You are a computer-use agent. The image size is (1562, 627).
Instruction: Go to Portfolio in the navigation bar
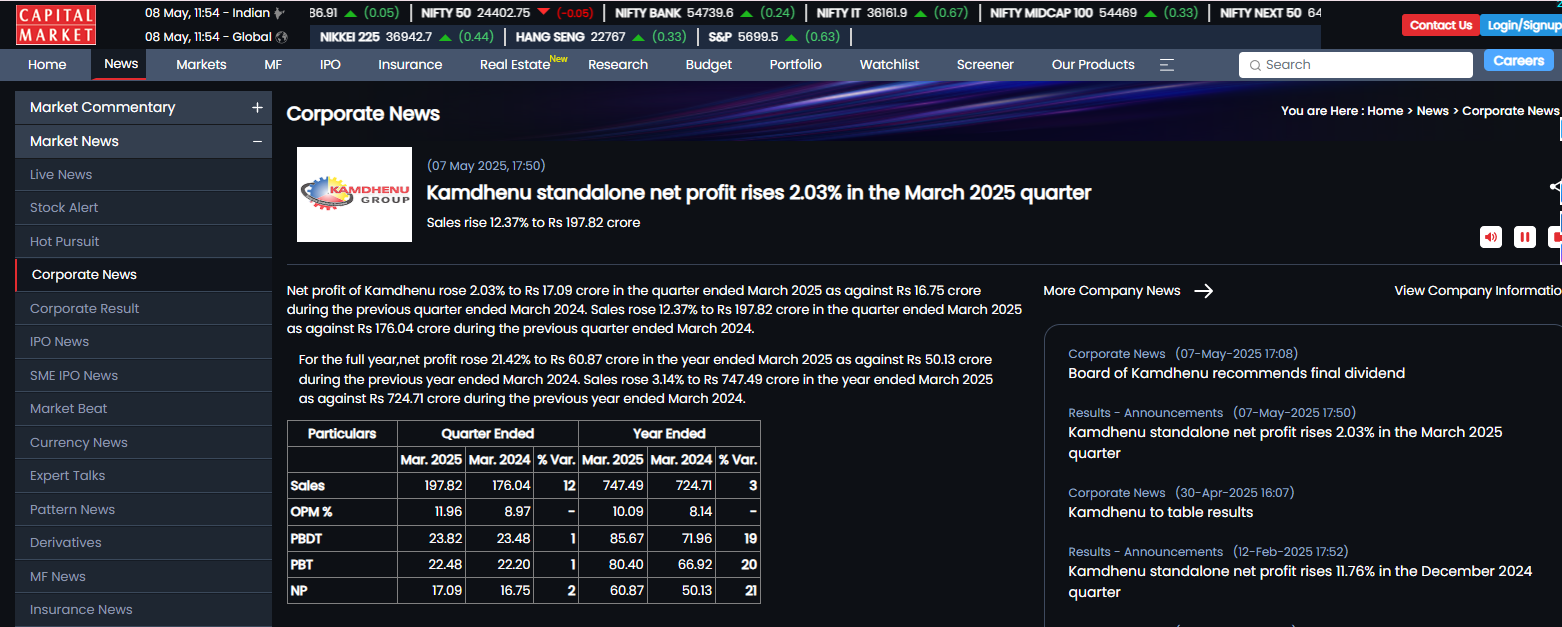796,65
